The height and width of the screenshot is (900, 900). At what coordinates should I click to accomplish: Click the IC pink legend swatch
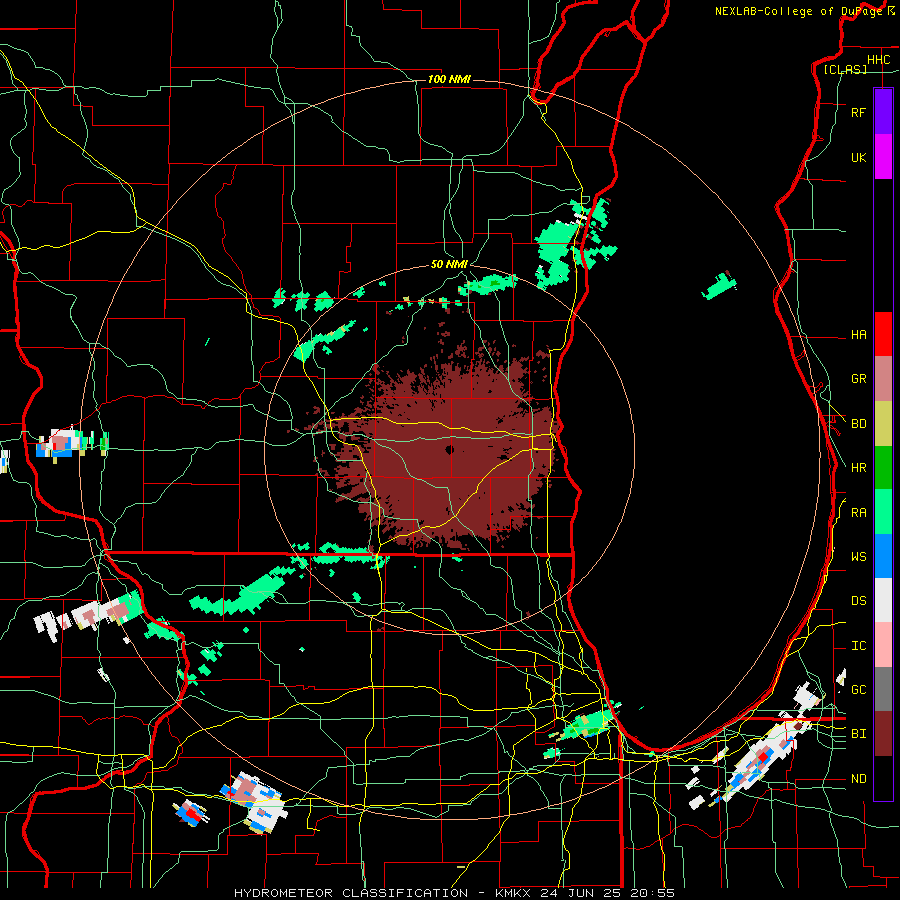tap(883, 645)
